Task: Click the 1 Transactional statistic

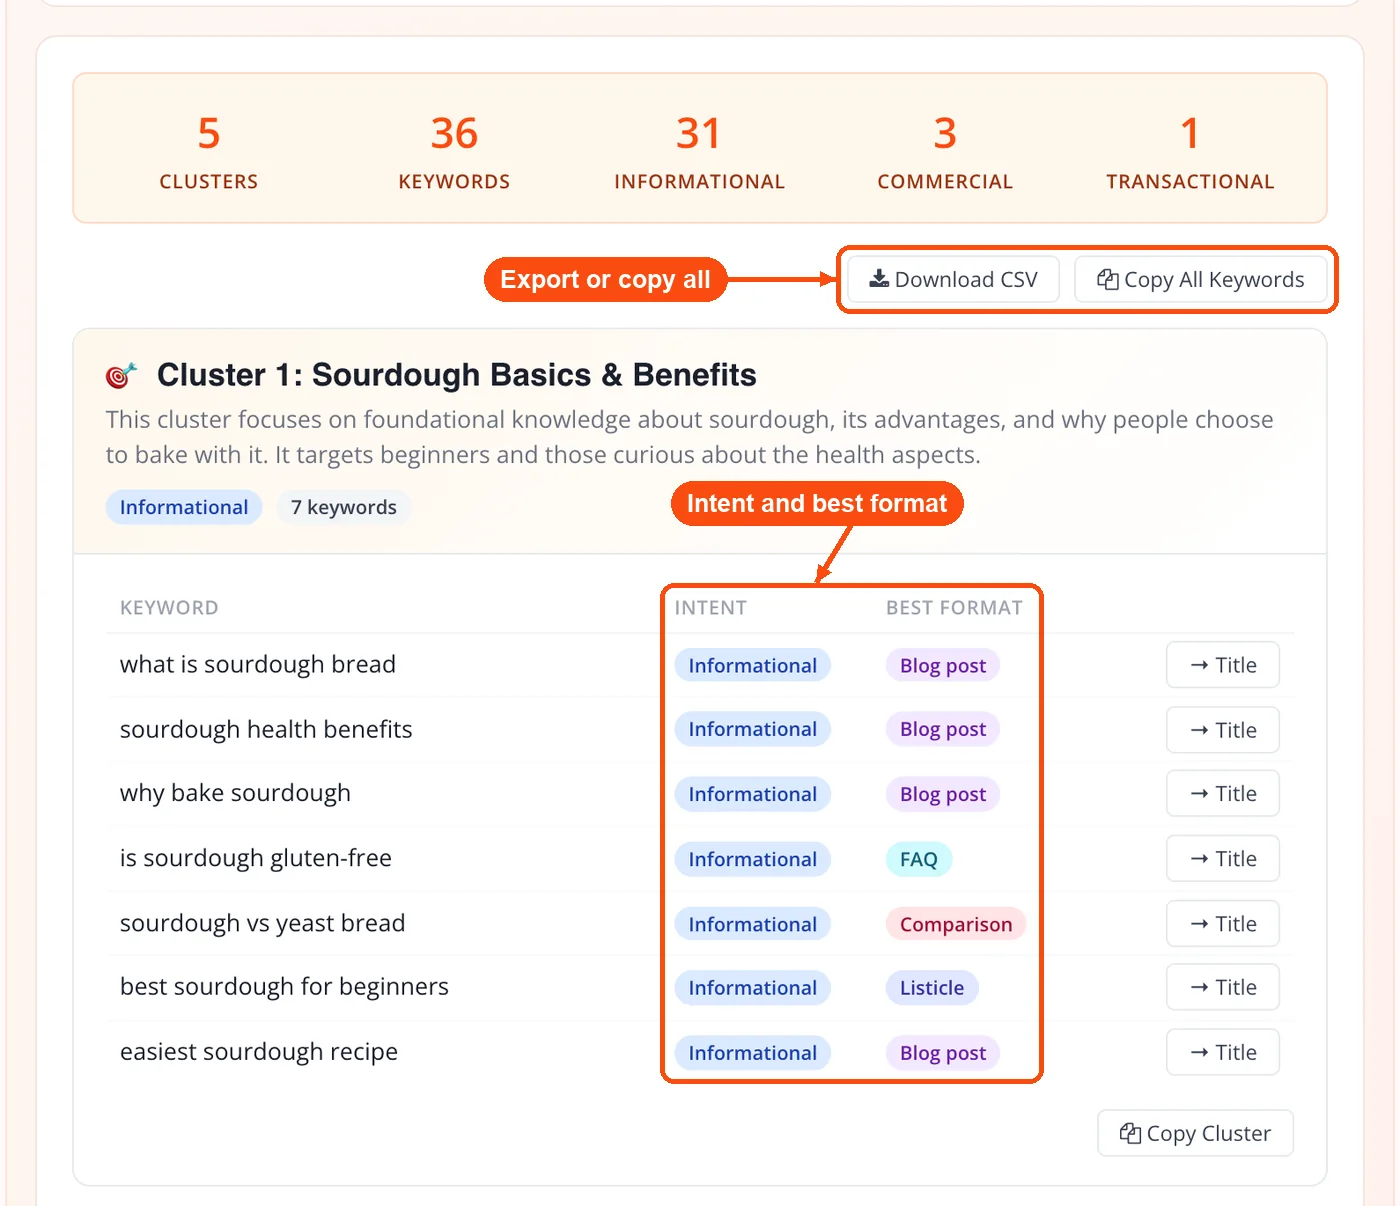Action: click(x=1190, y=151)
